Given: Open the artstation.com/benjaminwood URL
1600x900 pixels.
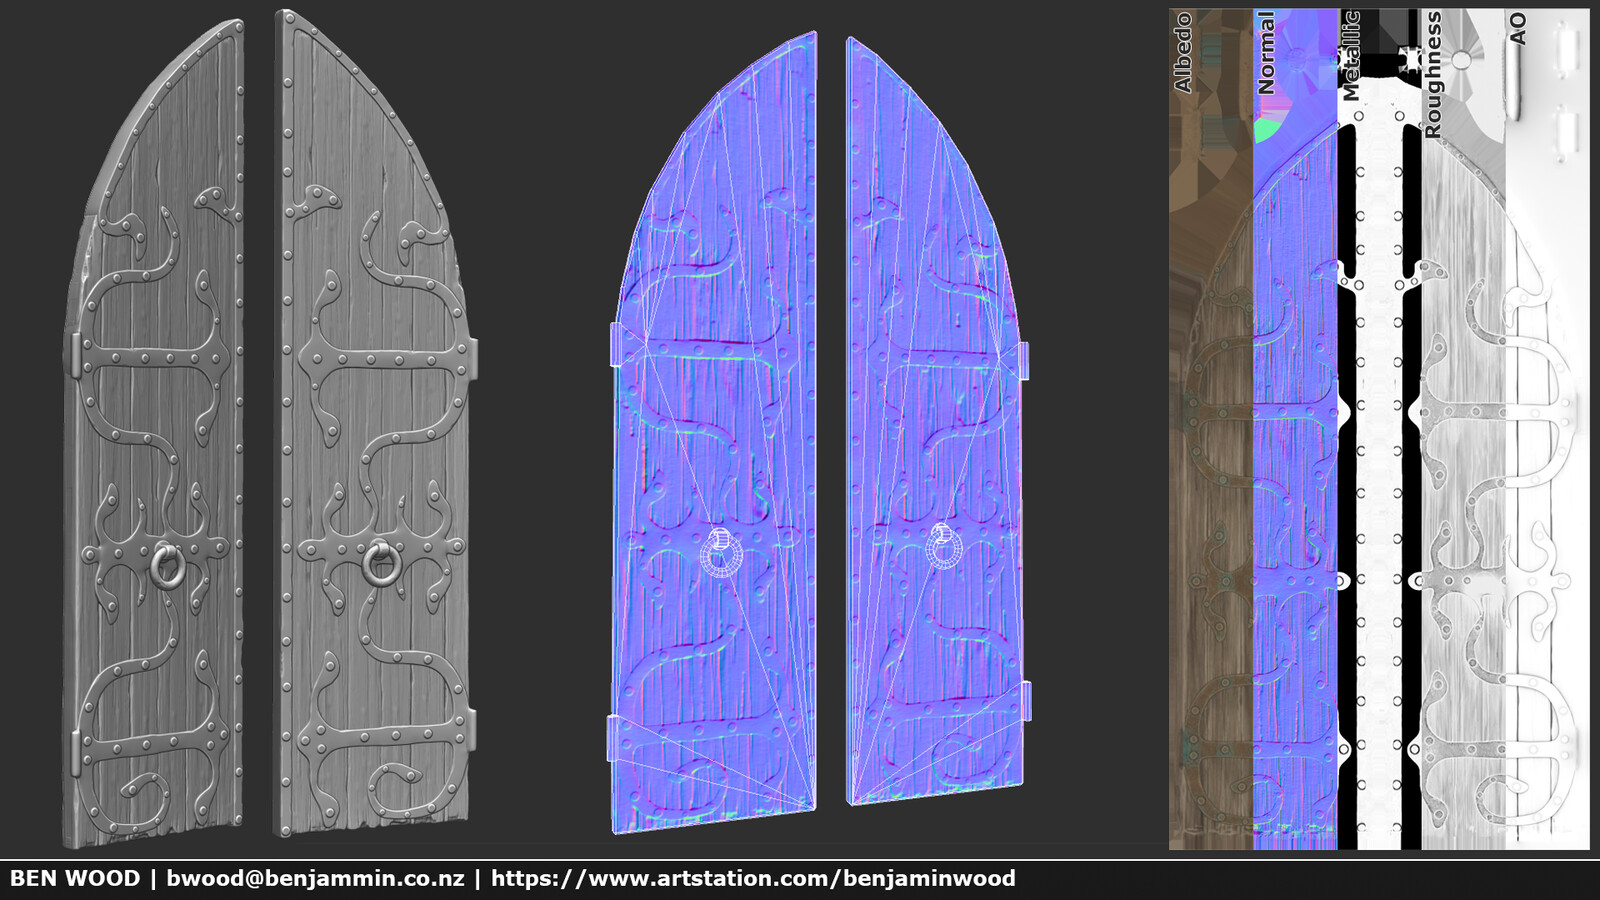Looking at the screenshot, I should pos(753,879).
